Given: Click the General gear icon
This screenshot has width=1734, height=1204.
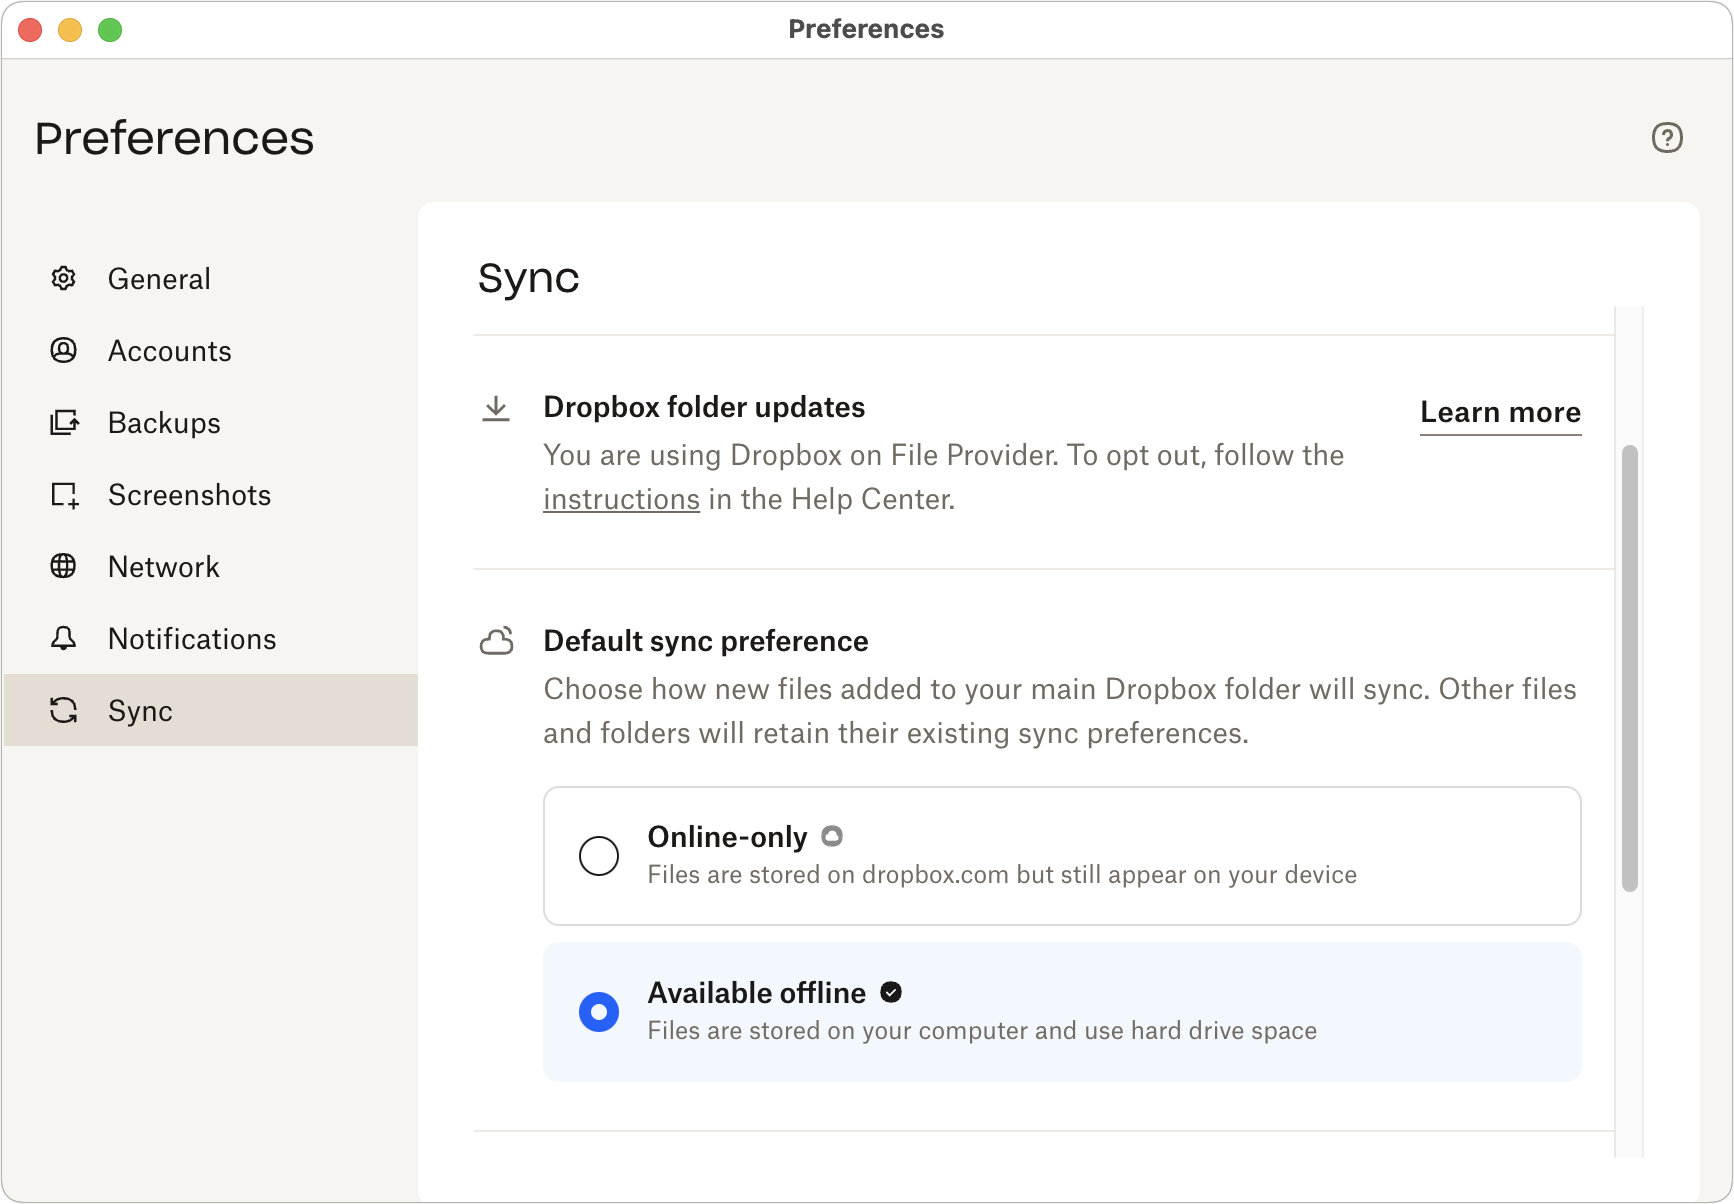Looking at the screenshot, I should (x=64, y=278).
